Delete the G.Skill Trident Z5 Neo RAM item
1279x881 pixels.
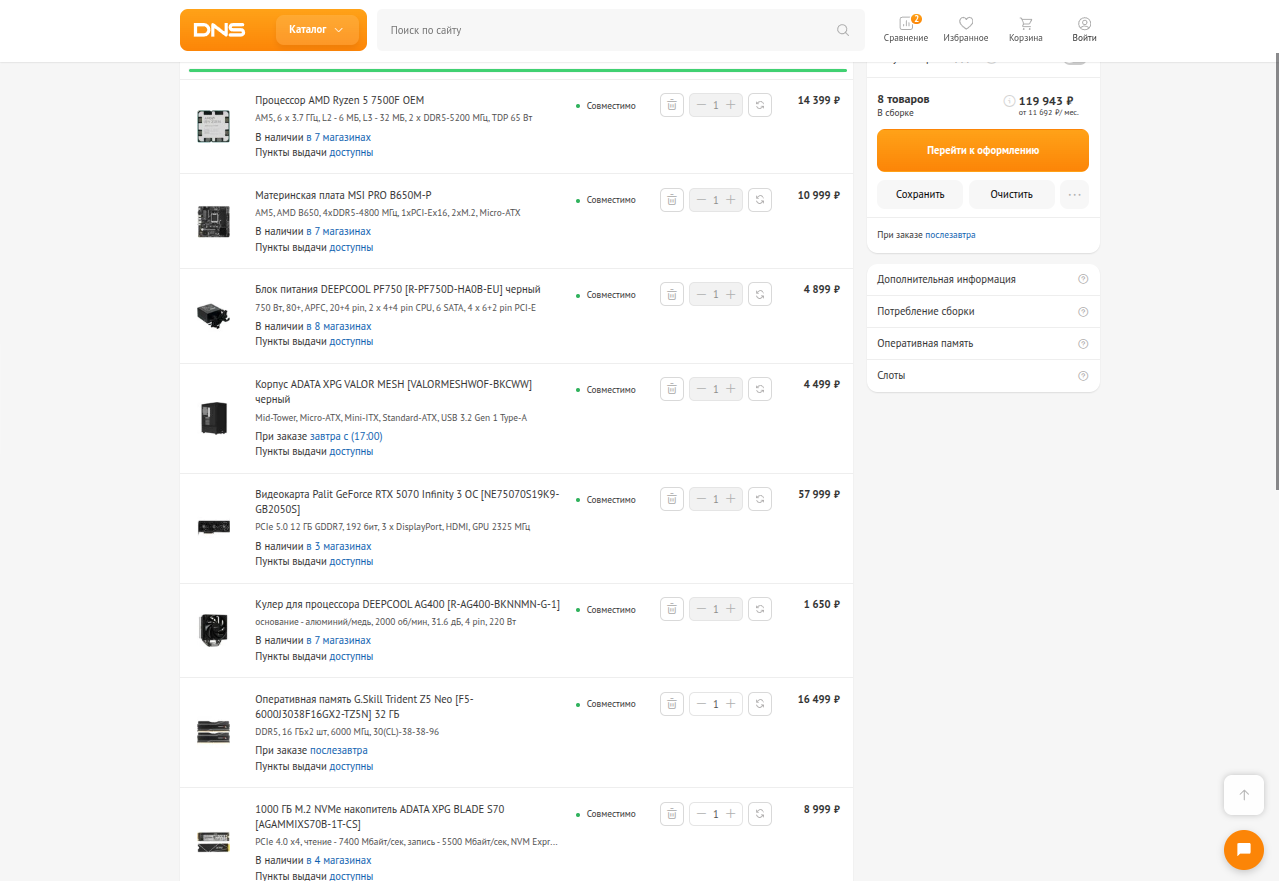672,704
